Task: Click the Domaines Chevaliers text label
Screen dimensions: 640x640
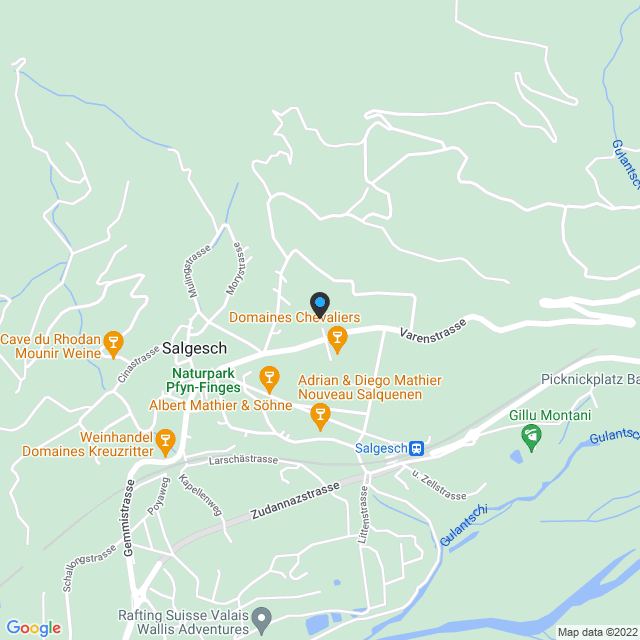Action: (295, 317)
